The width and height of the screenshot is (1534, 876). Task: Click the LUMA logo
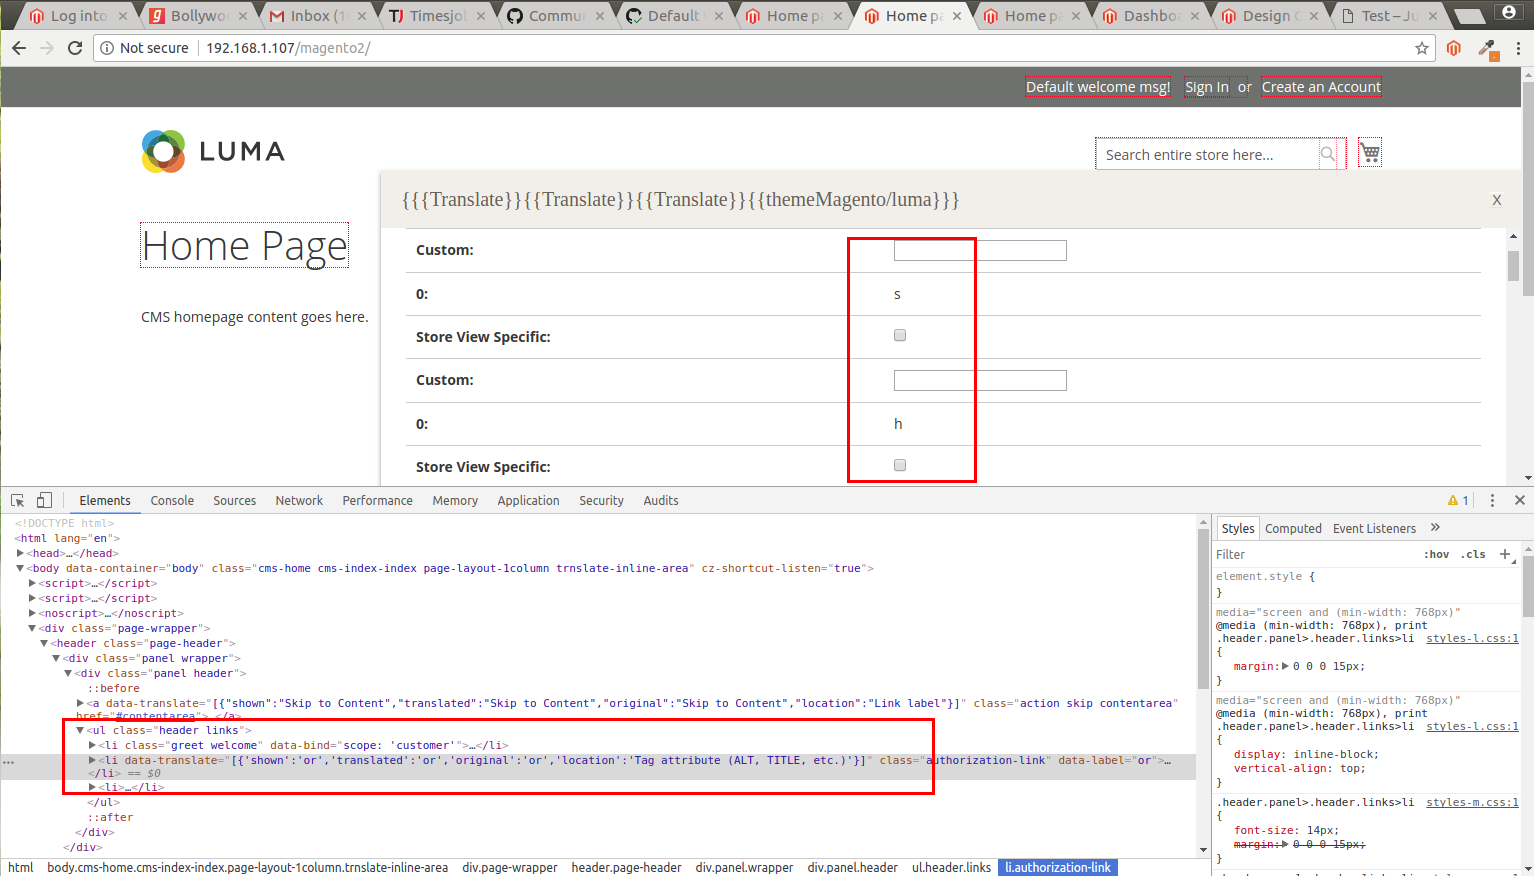pos(213,151)
